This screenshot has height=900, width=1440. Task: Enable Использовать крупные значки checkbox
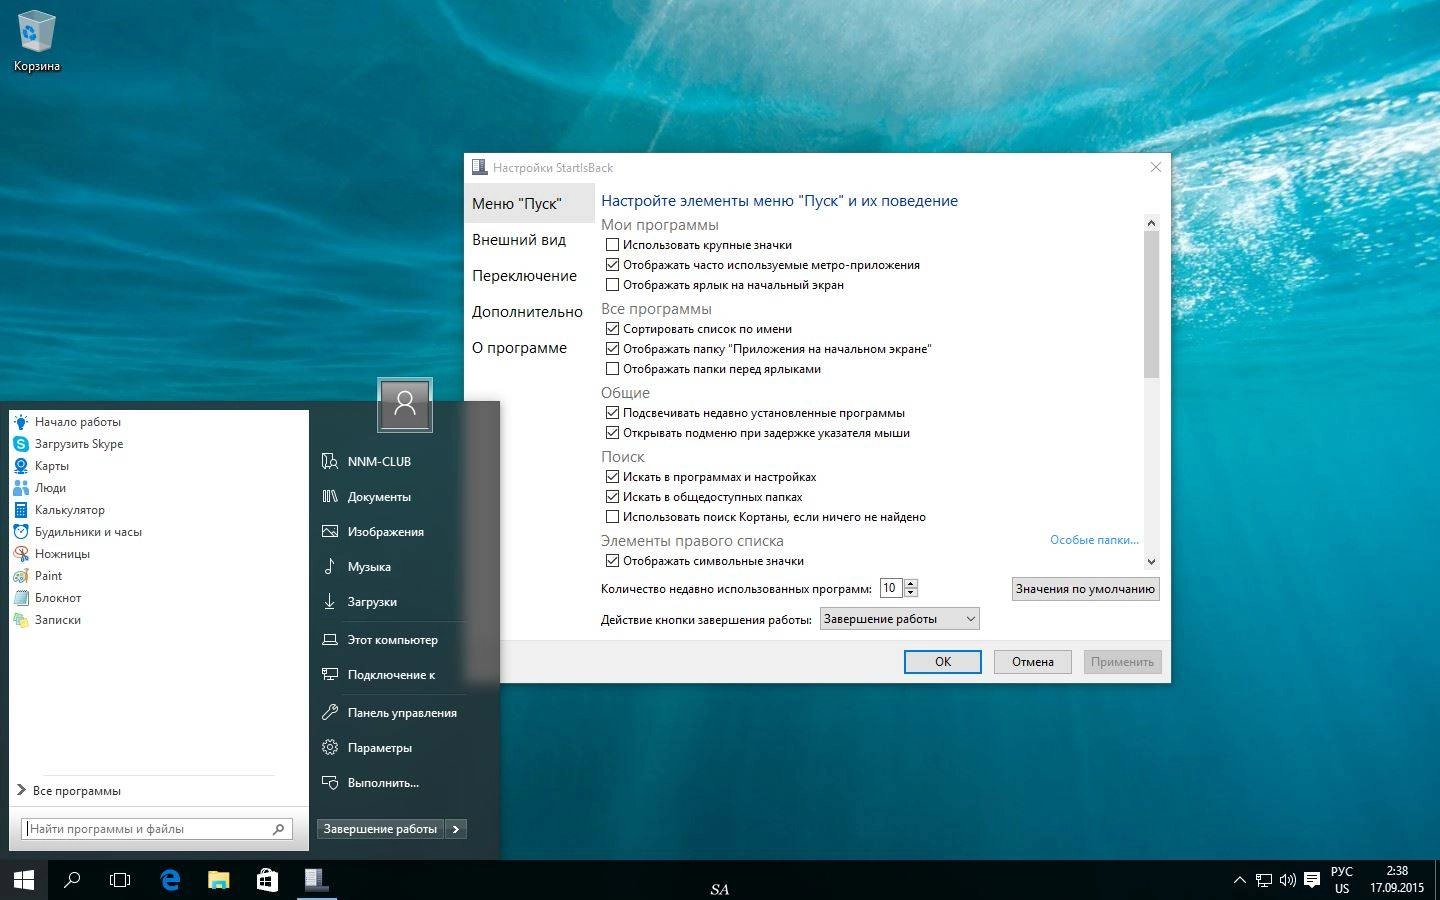(613, 245)
